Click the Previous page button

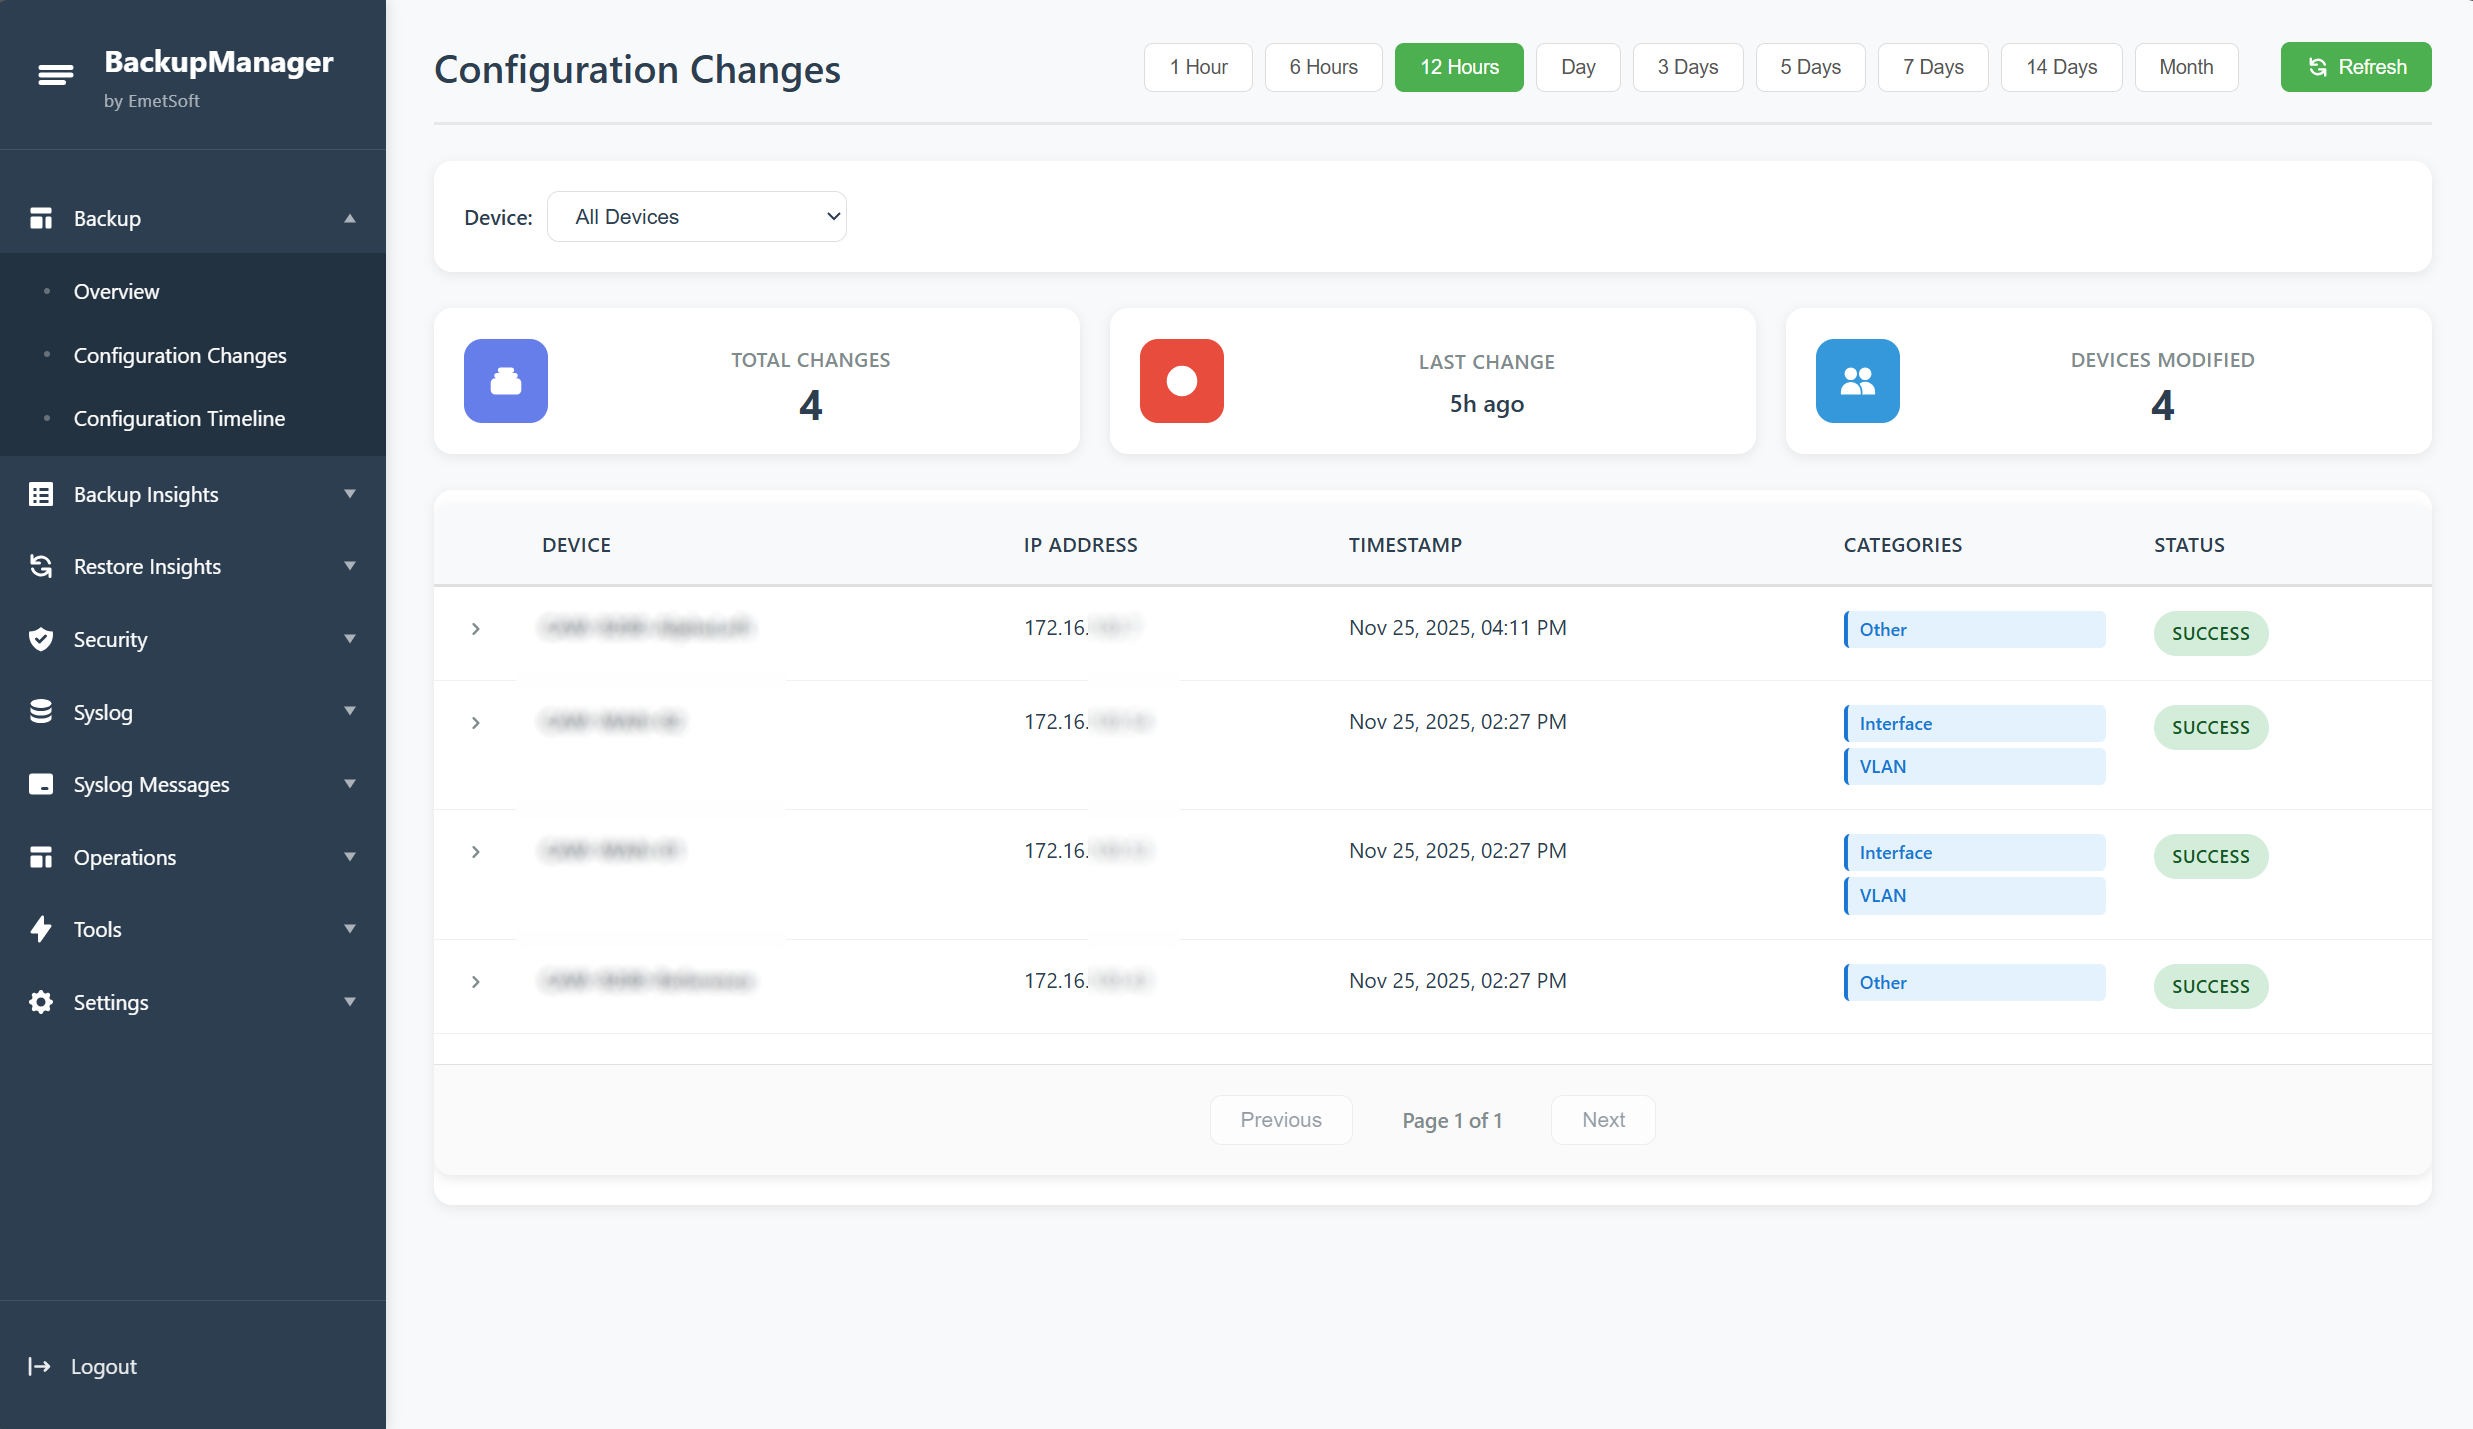pos(1281,1120)
